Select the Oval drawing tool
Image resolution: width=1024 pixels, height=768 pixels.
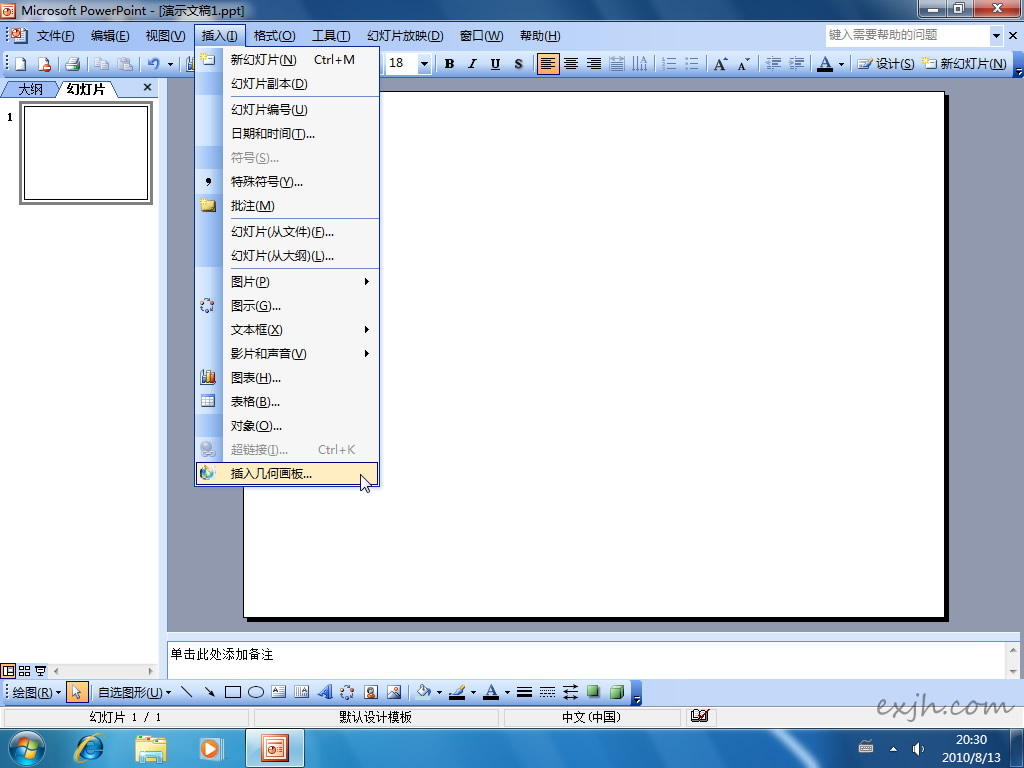(x=256, y=692)
